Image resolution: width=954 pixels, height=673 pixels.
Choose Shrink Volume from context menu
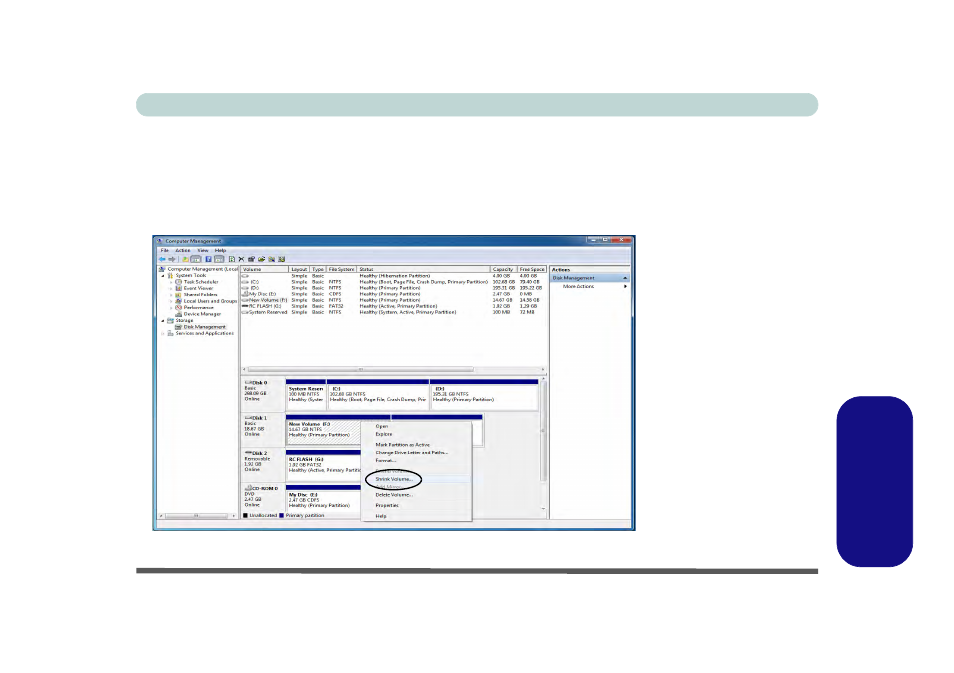click(x=416, y=479)
